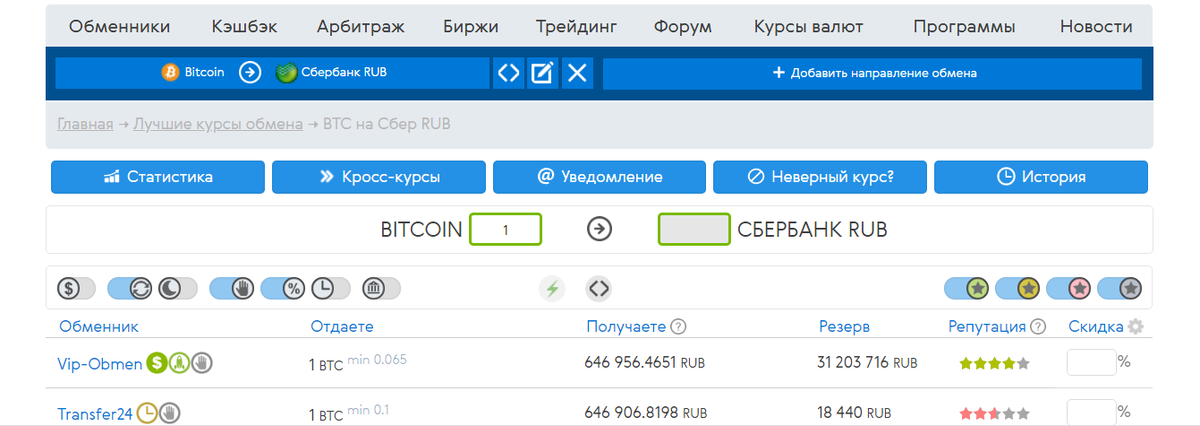
Task: Open the Биржи menu item
Action: click(x=470, y=26)
